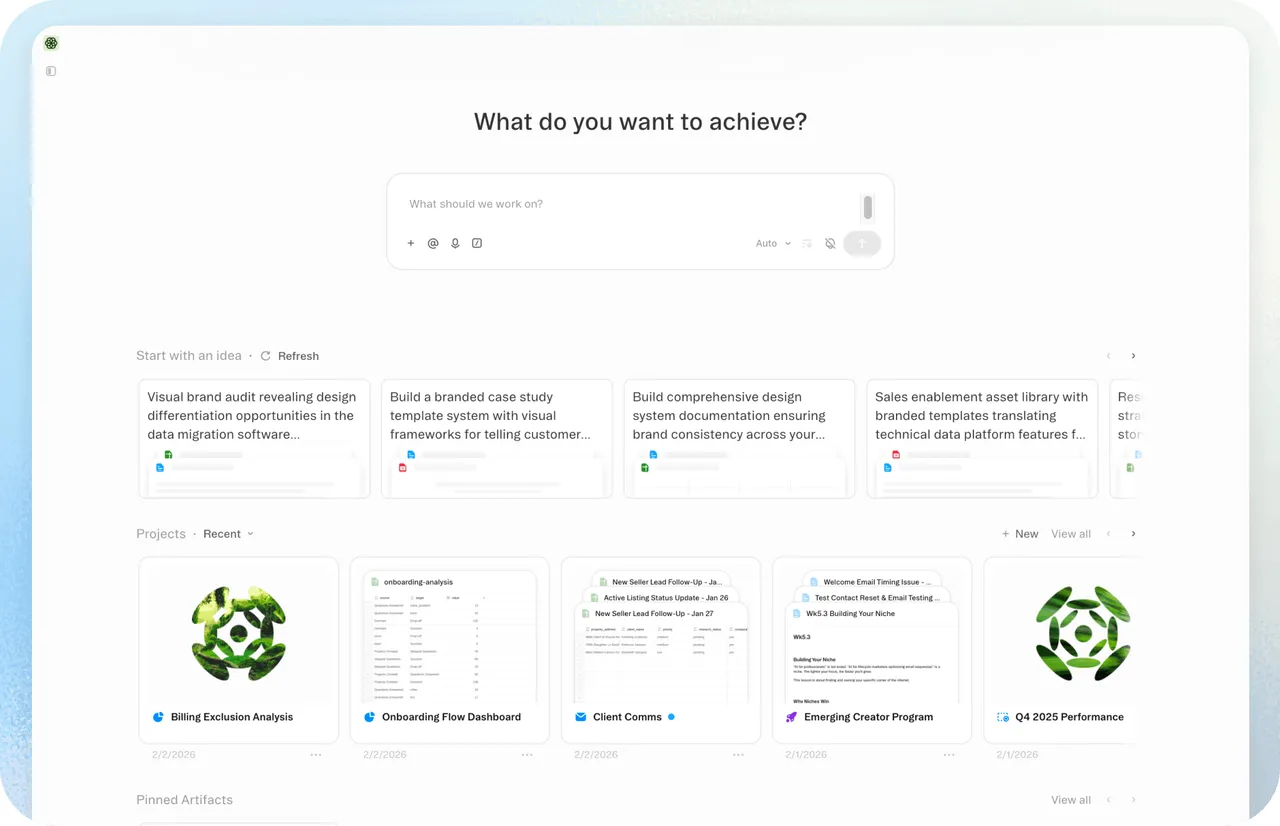
Task: Go to next ideas with right chevron
Action: [1133, 356]
